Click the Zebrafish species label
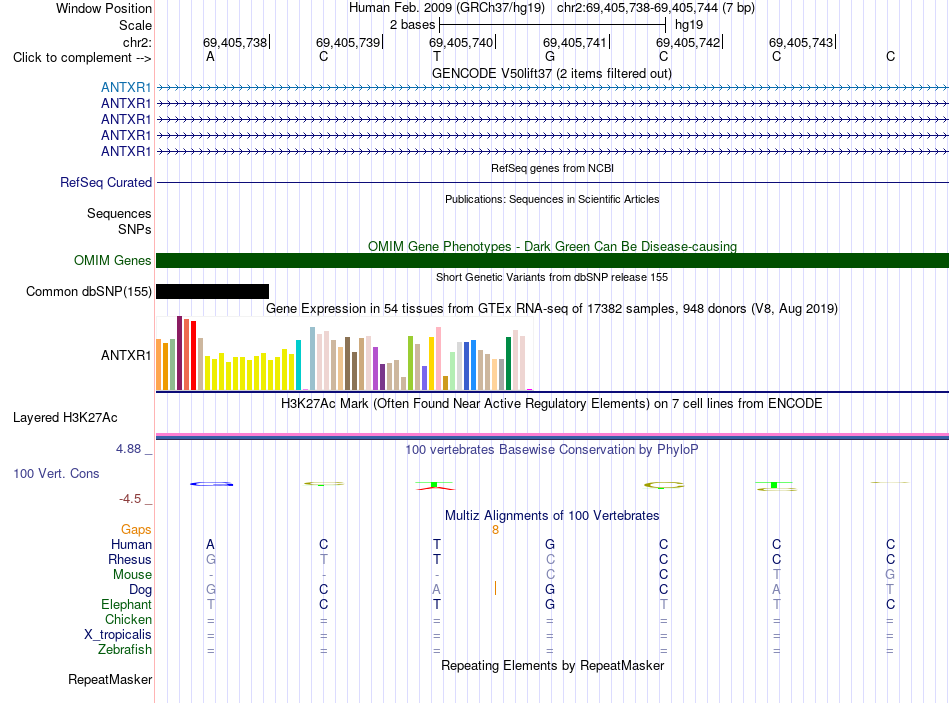Image resolution: width=950 pixels, height=703 pixels. (x=125, y=650)
